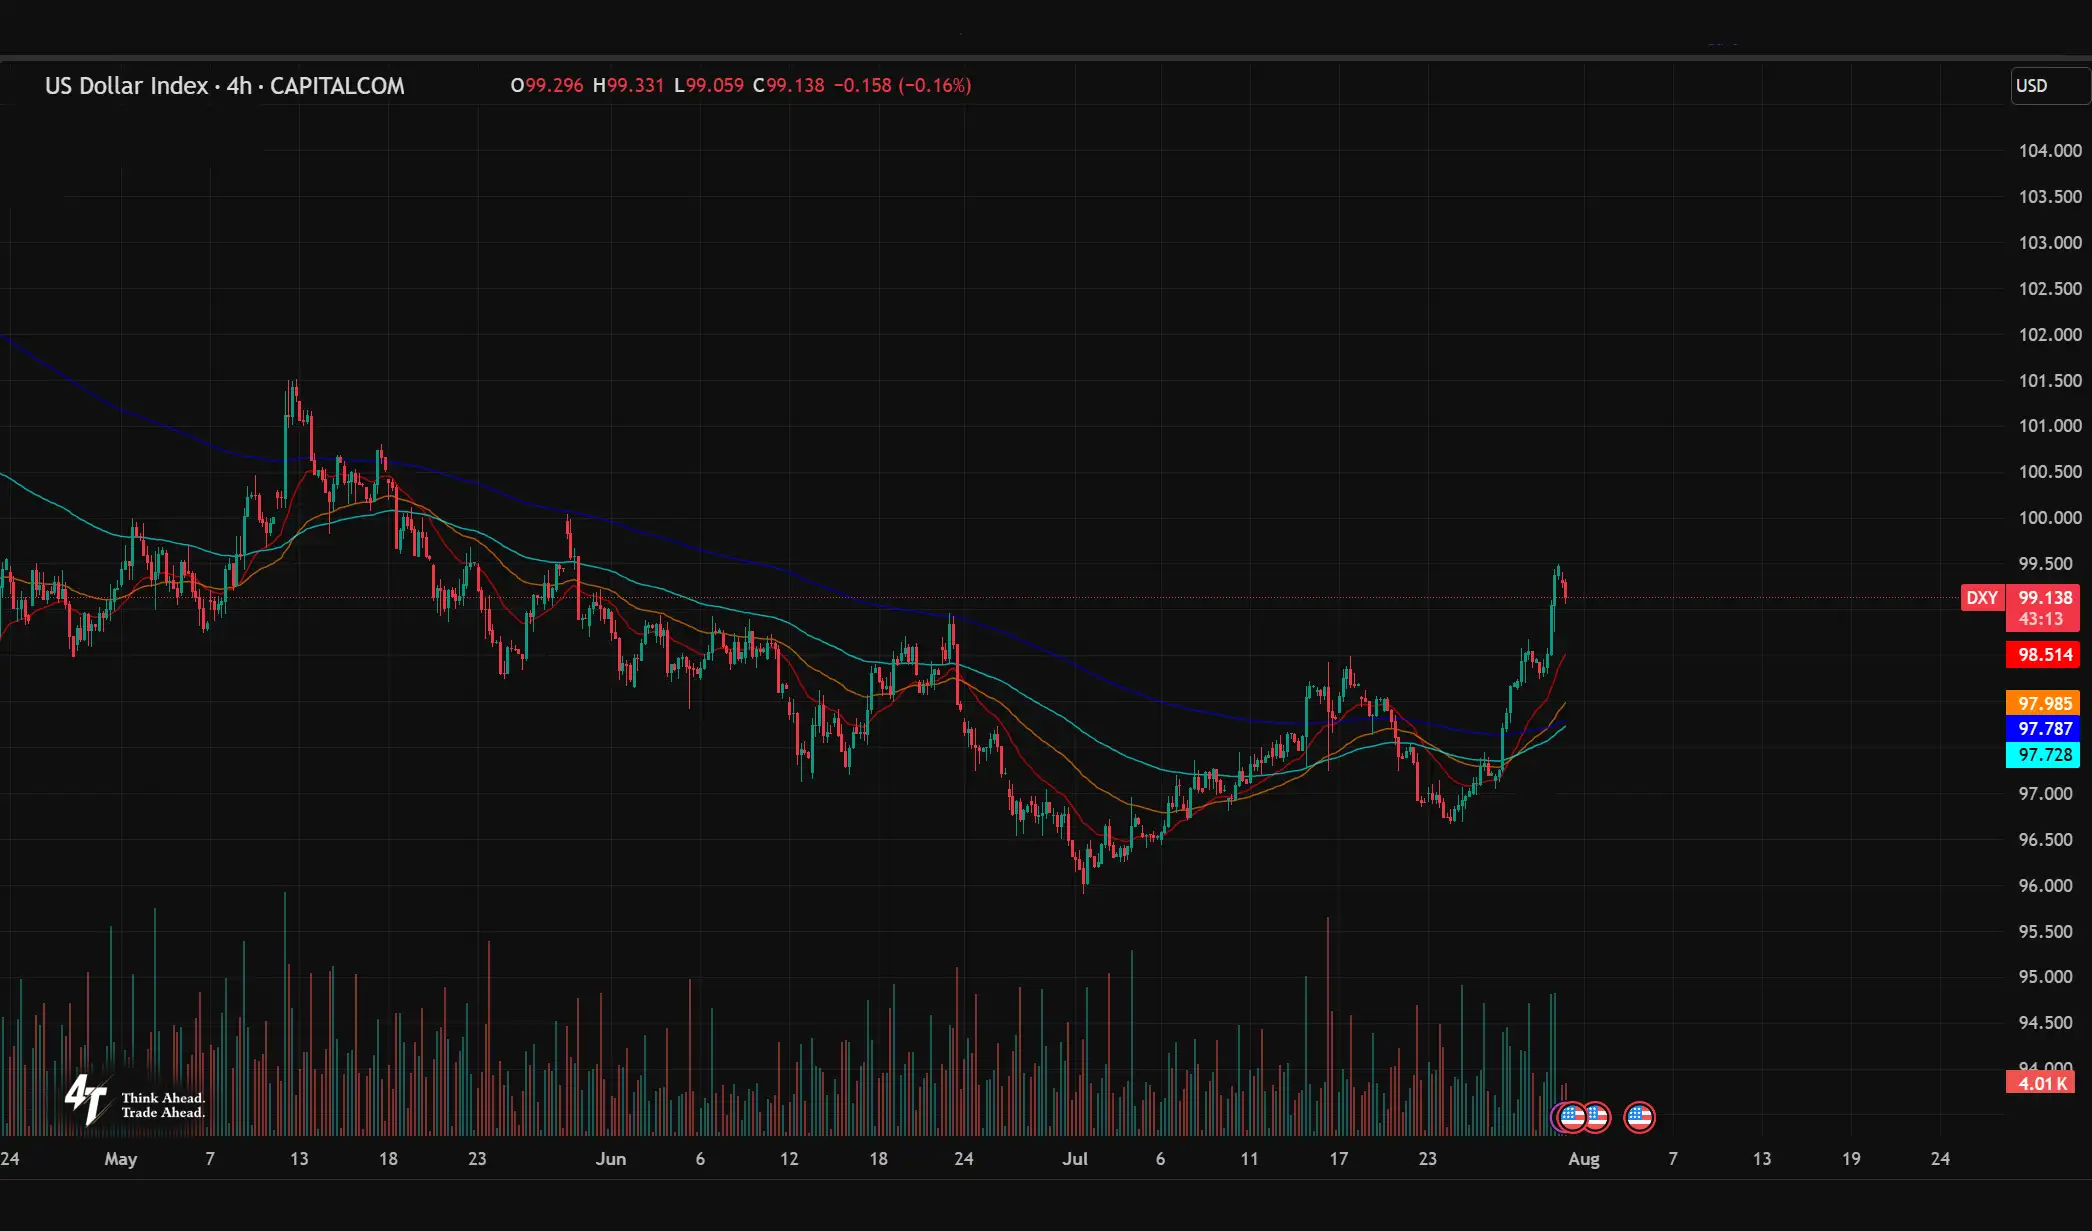Click the close value C99.138 in legend
Screen dimensions: 2092x1231
[x=789, y=86]
